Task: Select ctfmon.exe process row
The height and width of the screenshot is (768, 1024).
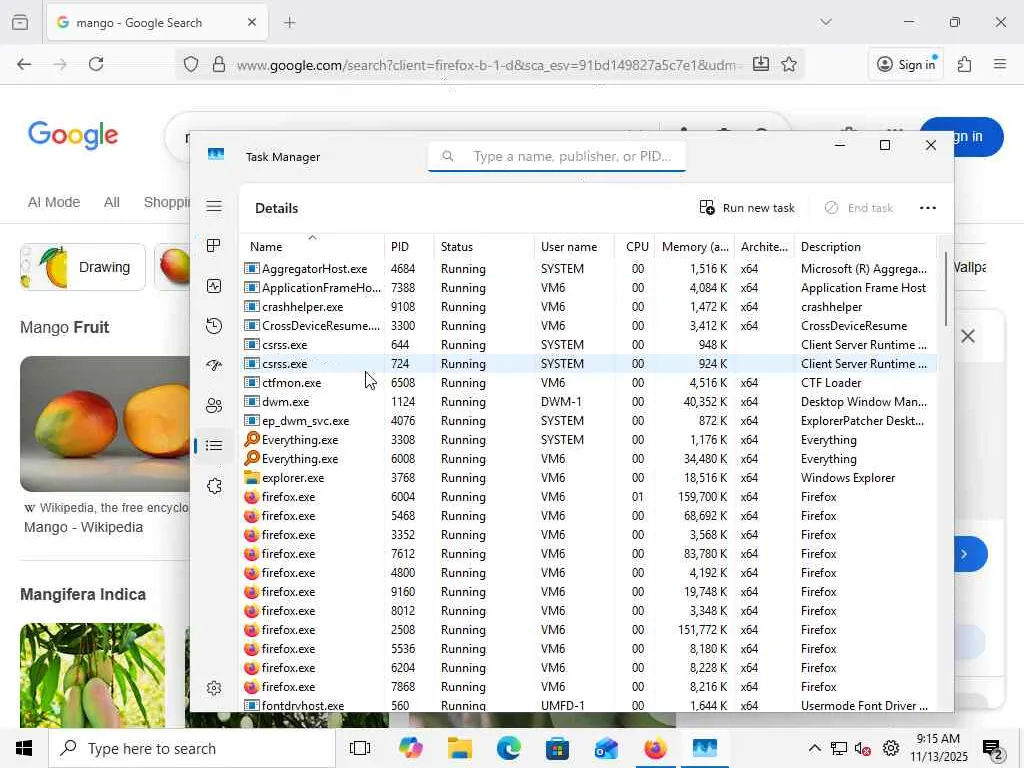Action: pos(588,383)
